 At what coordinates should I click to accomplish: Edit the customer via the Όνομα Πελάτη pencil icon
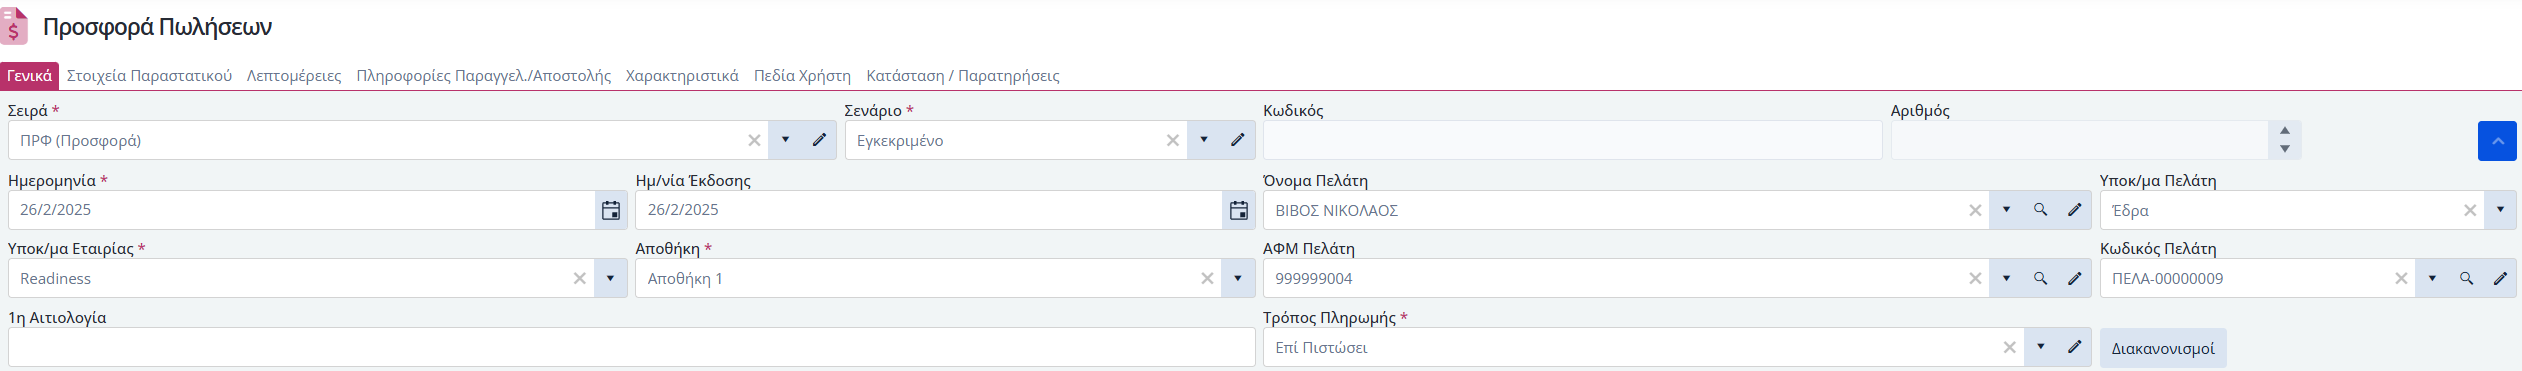point(2074,210)
